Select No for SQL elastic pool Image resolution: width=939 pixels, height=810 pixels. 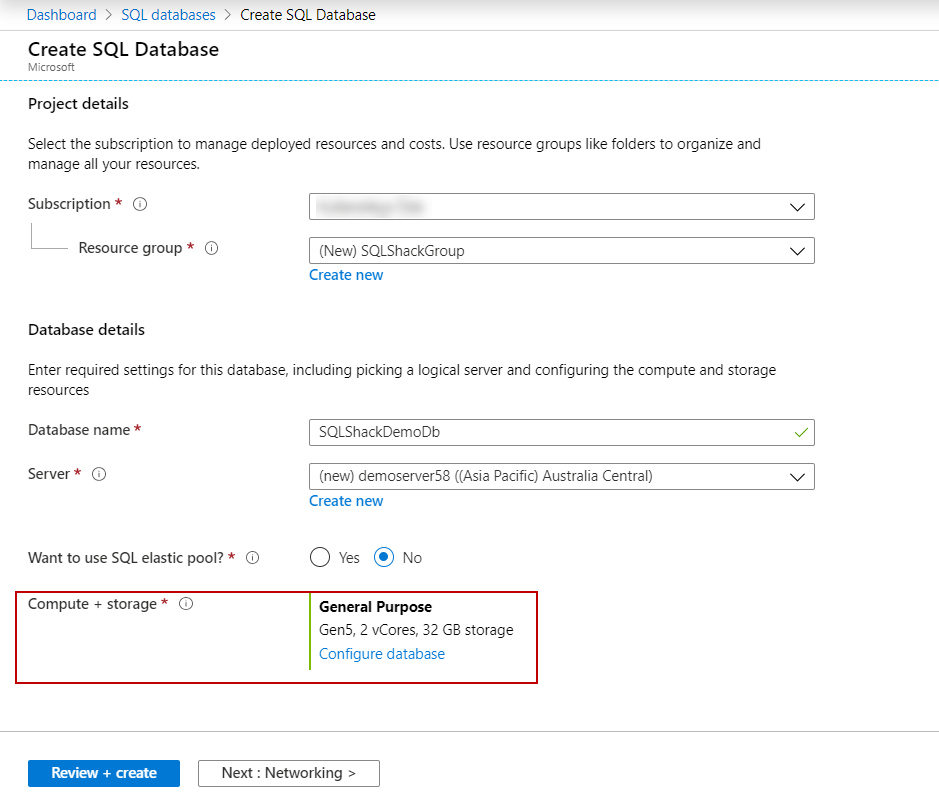(384, 558)
